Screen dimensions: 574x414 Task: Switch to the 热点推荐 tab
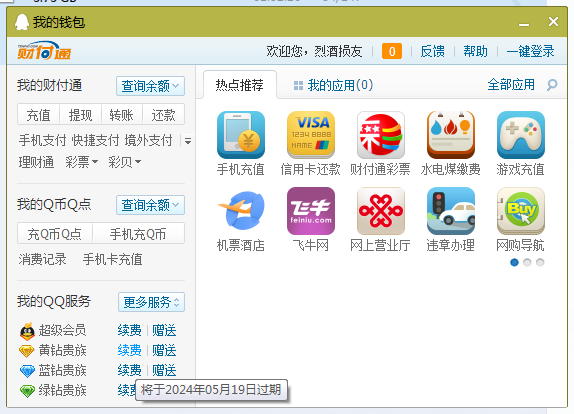[239, 85]
